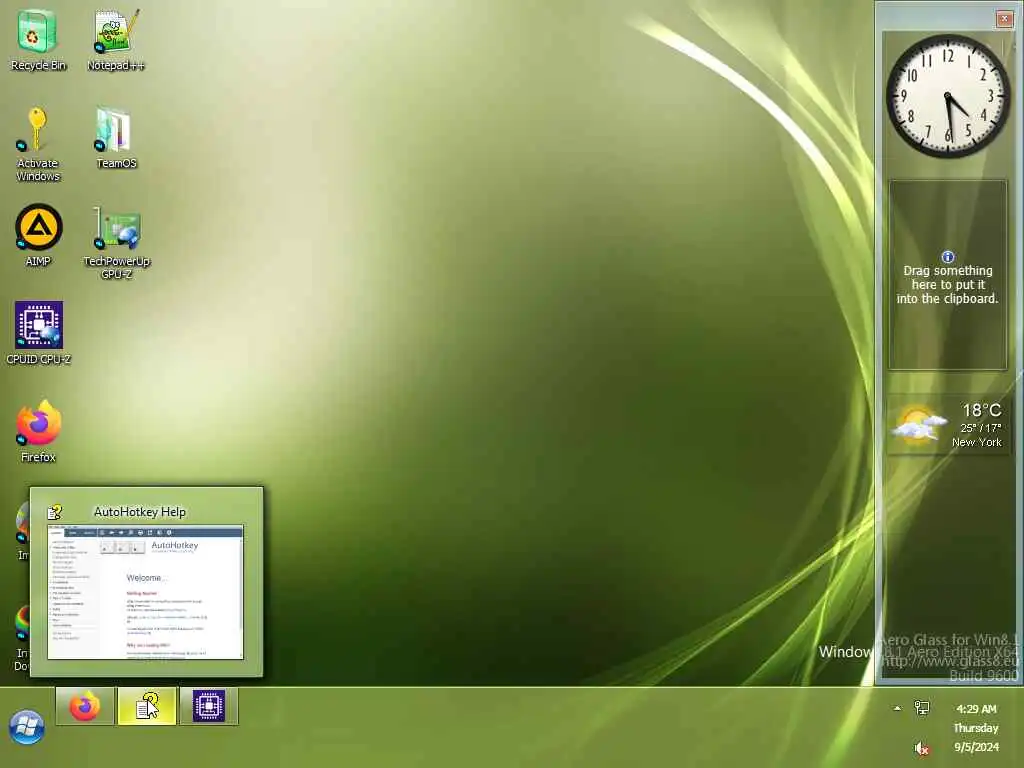Screen dimensions: 1024x768
Task: Click the AutoHotkey Help taskbar button
Action: (147, 706)
